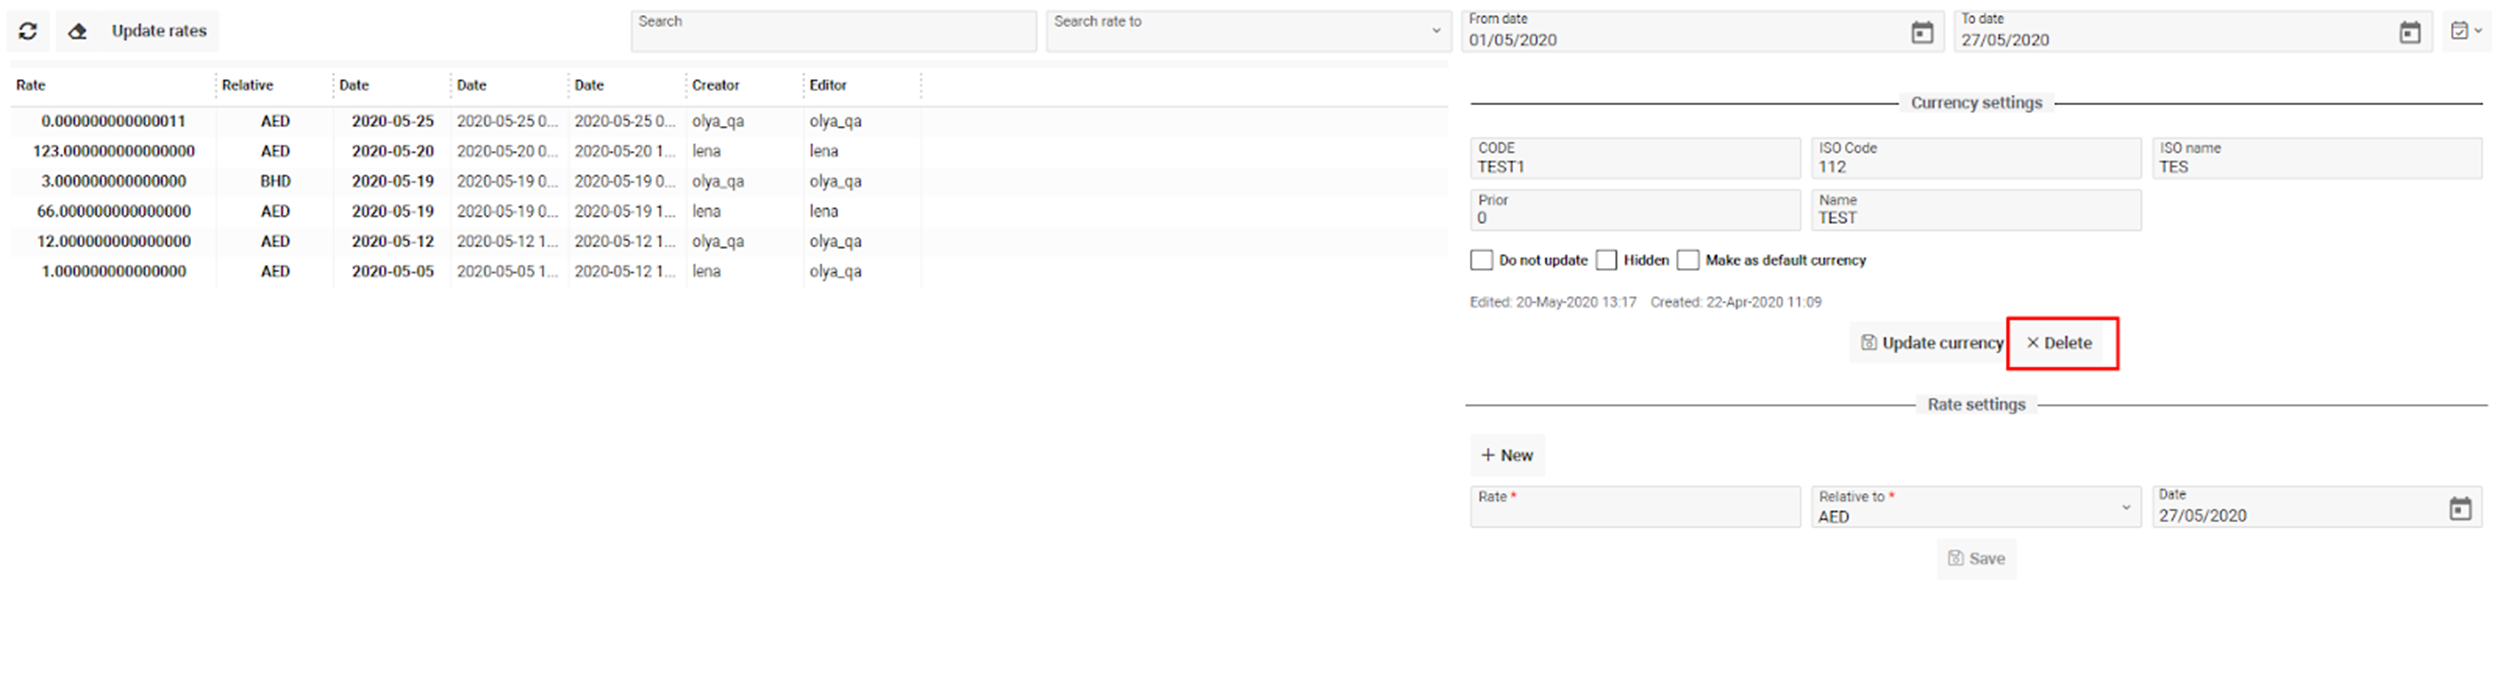Click the plus New rate button
This screenshot has width=2500, height=695.
tap(1507, 455)
